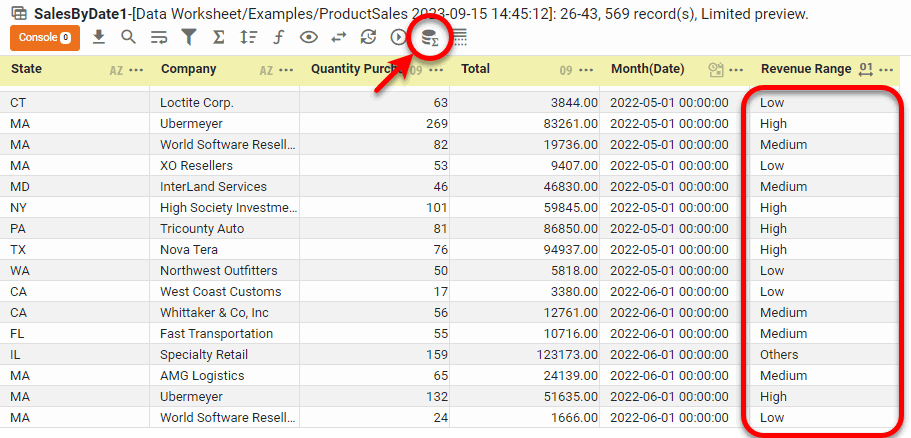Click the sigma aggregate icon

[219, 37]
